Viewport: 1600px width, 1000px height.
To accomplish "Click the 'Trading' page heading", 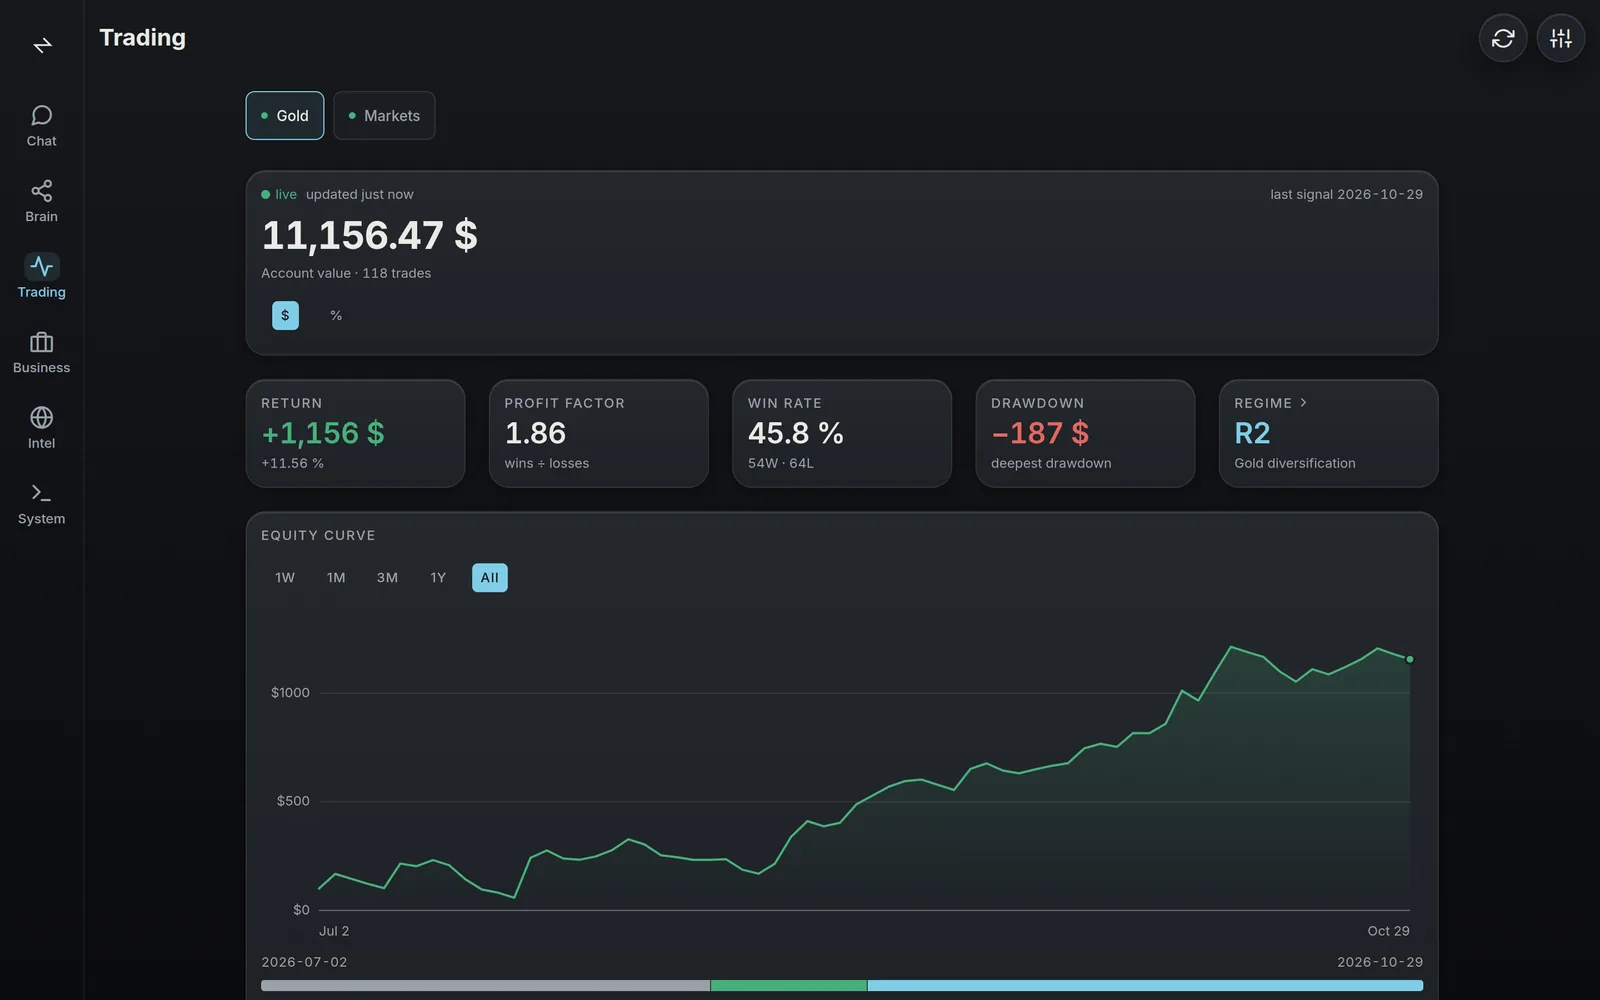I will (x=143, y=38).
